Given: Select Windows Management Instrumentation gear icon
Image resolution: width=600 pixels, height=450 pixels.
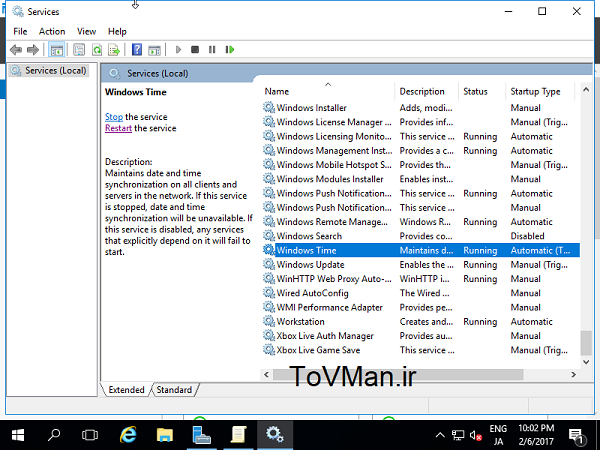Looking at the screenshot, I should point(269,150).
